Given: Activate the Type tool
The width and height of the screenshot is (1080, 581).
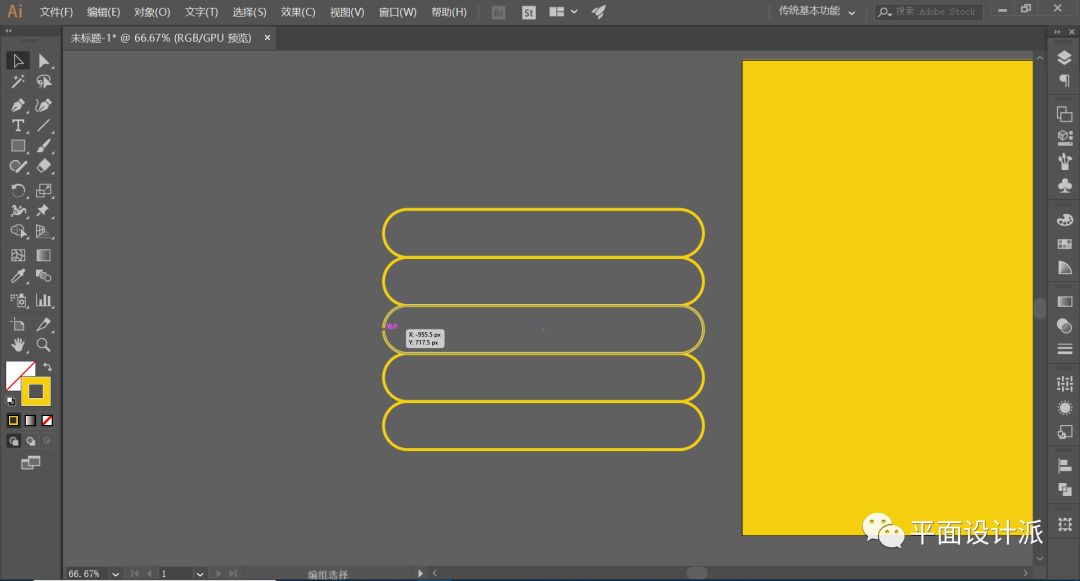Looking at the screenshot, I should coord(18,126).
